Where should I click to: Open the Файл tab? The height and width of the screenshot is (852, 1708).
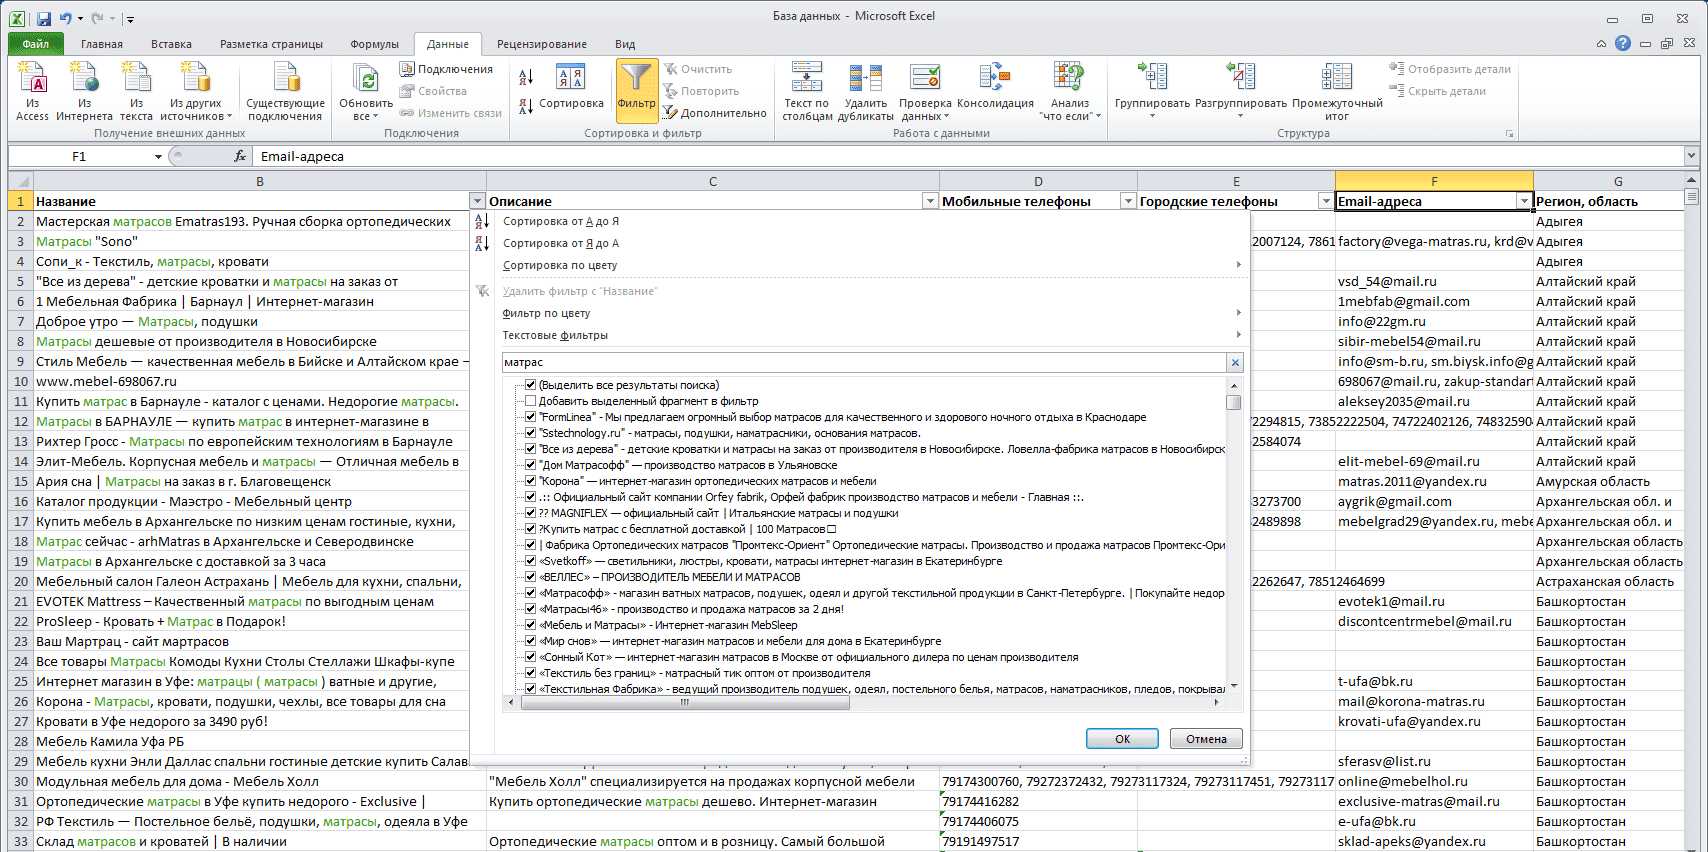(x=36, y=44)
